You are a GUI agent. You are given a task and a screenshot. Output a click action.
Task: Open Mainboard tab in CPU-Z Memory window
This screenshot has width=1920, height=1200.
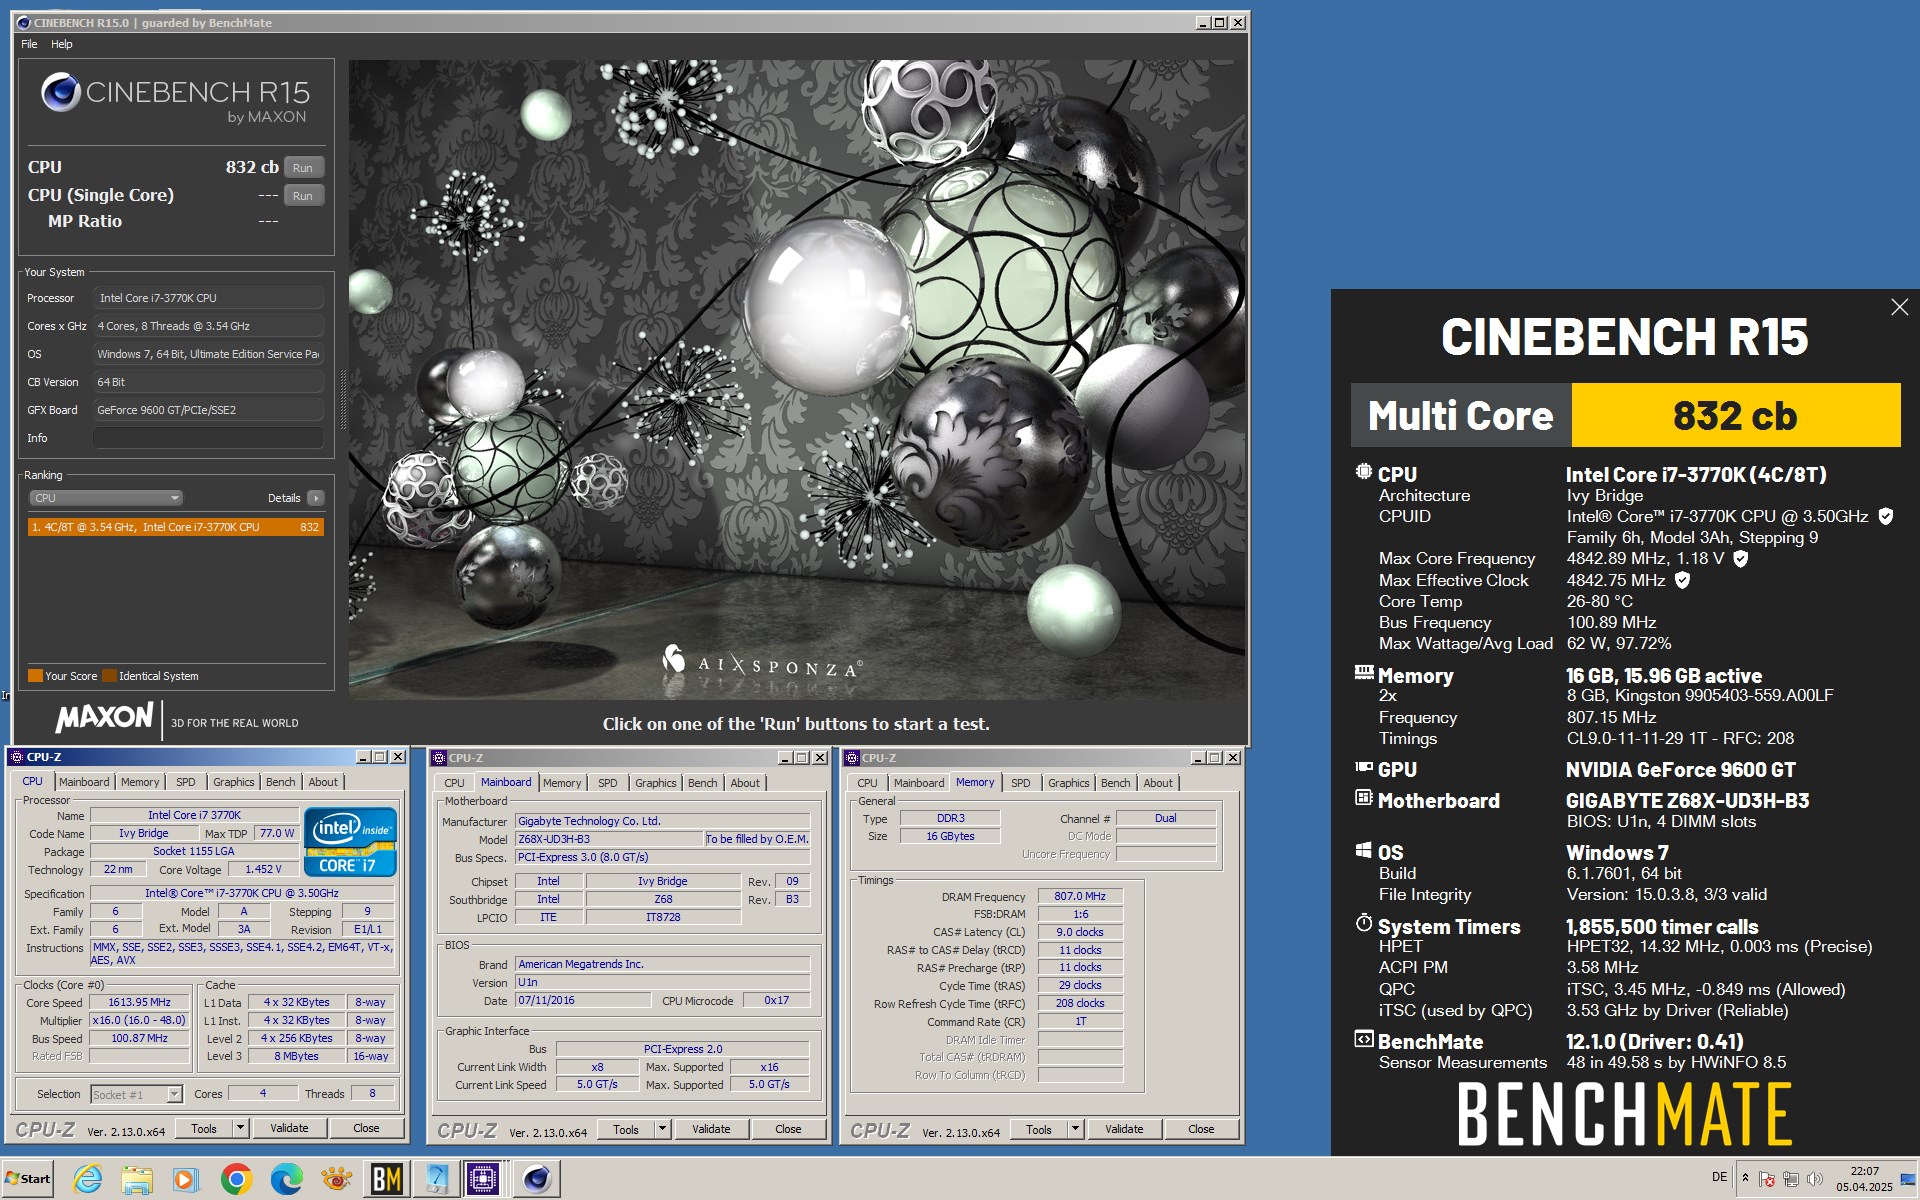point(919,783)
